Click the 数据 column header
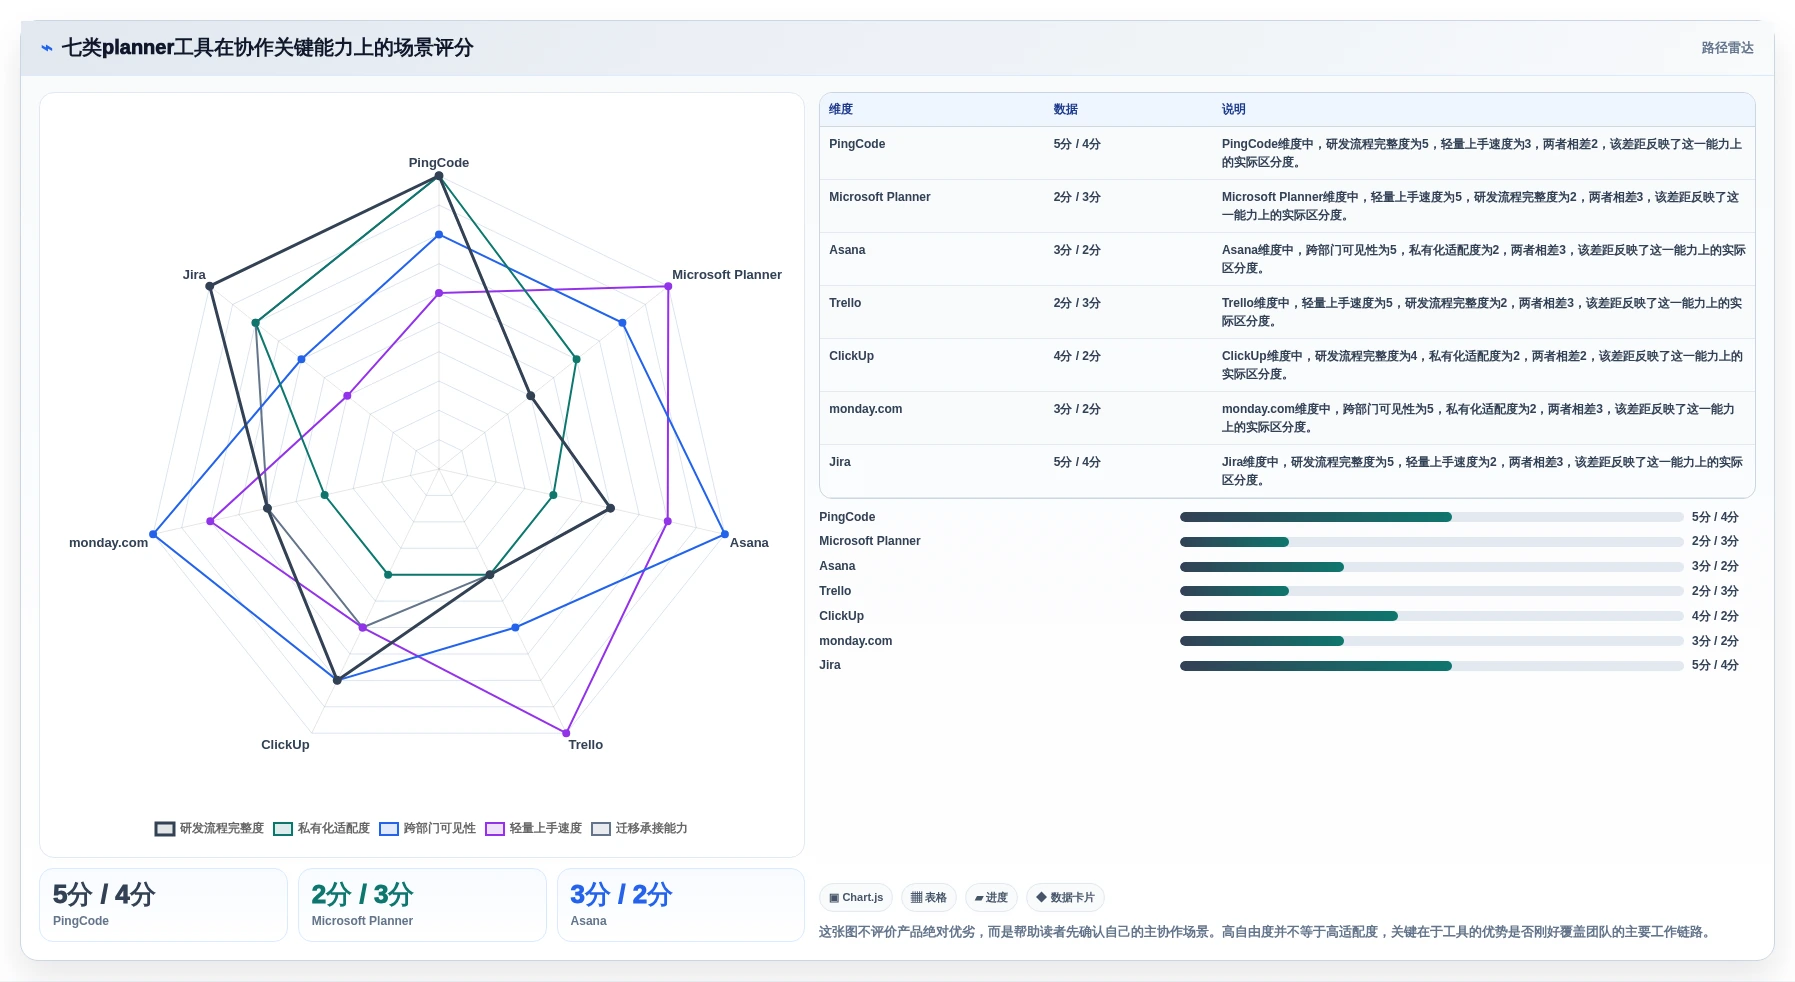This screenshot has height=982, width=1795. tap(1066, 110)
